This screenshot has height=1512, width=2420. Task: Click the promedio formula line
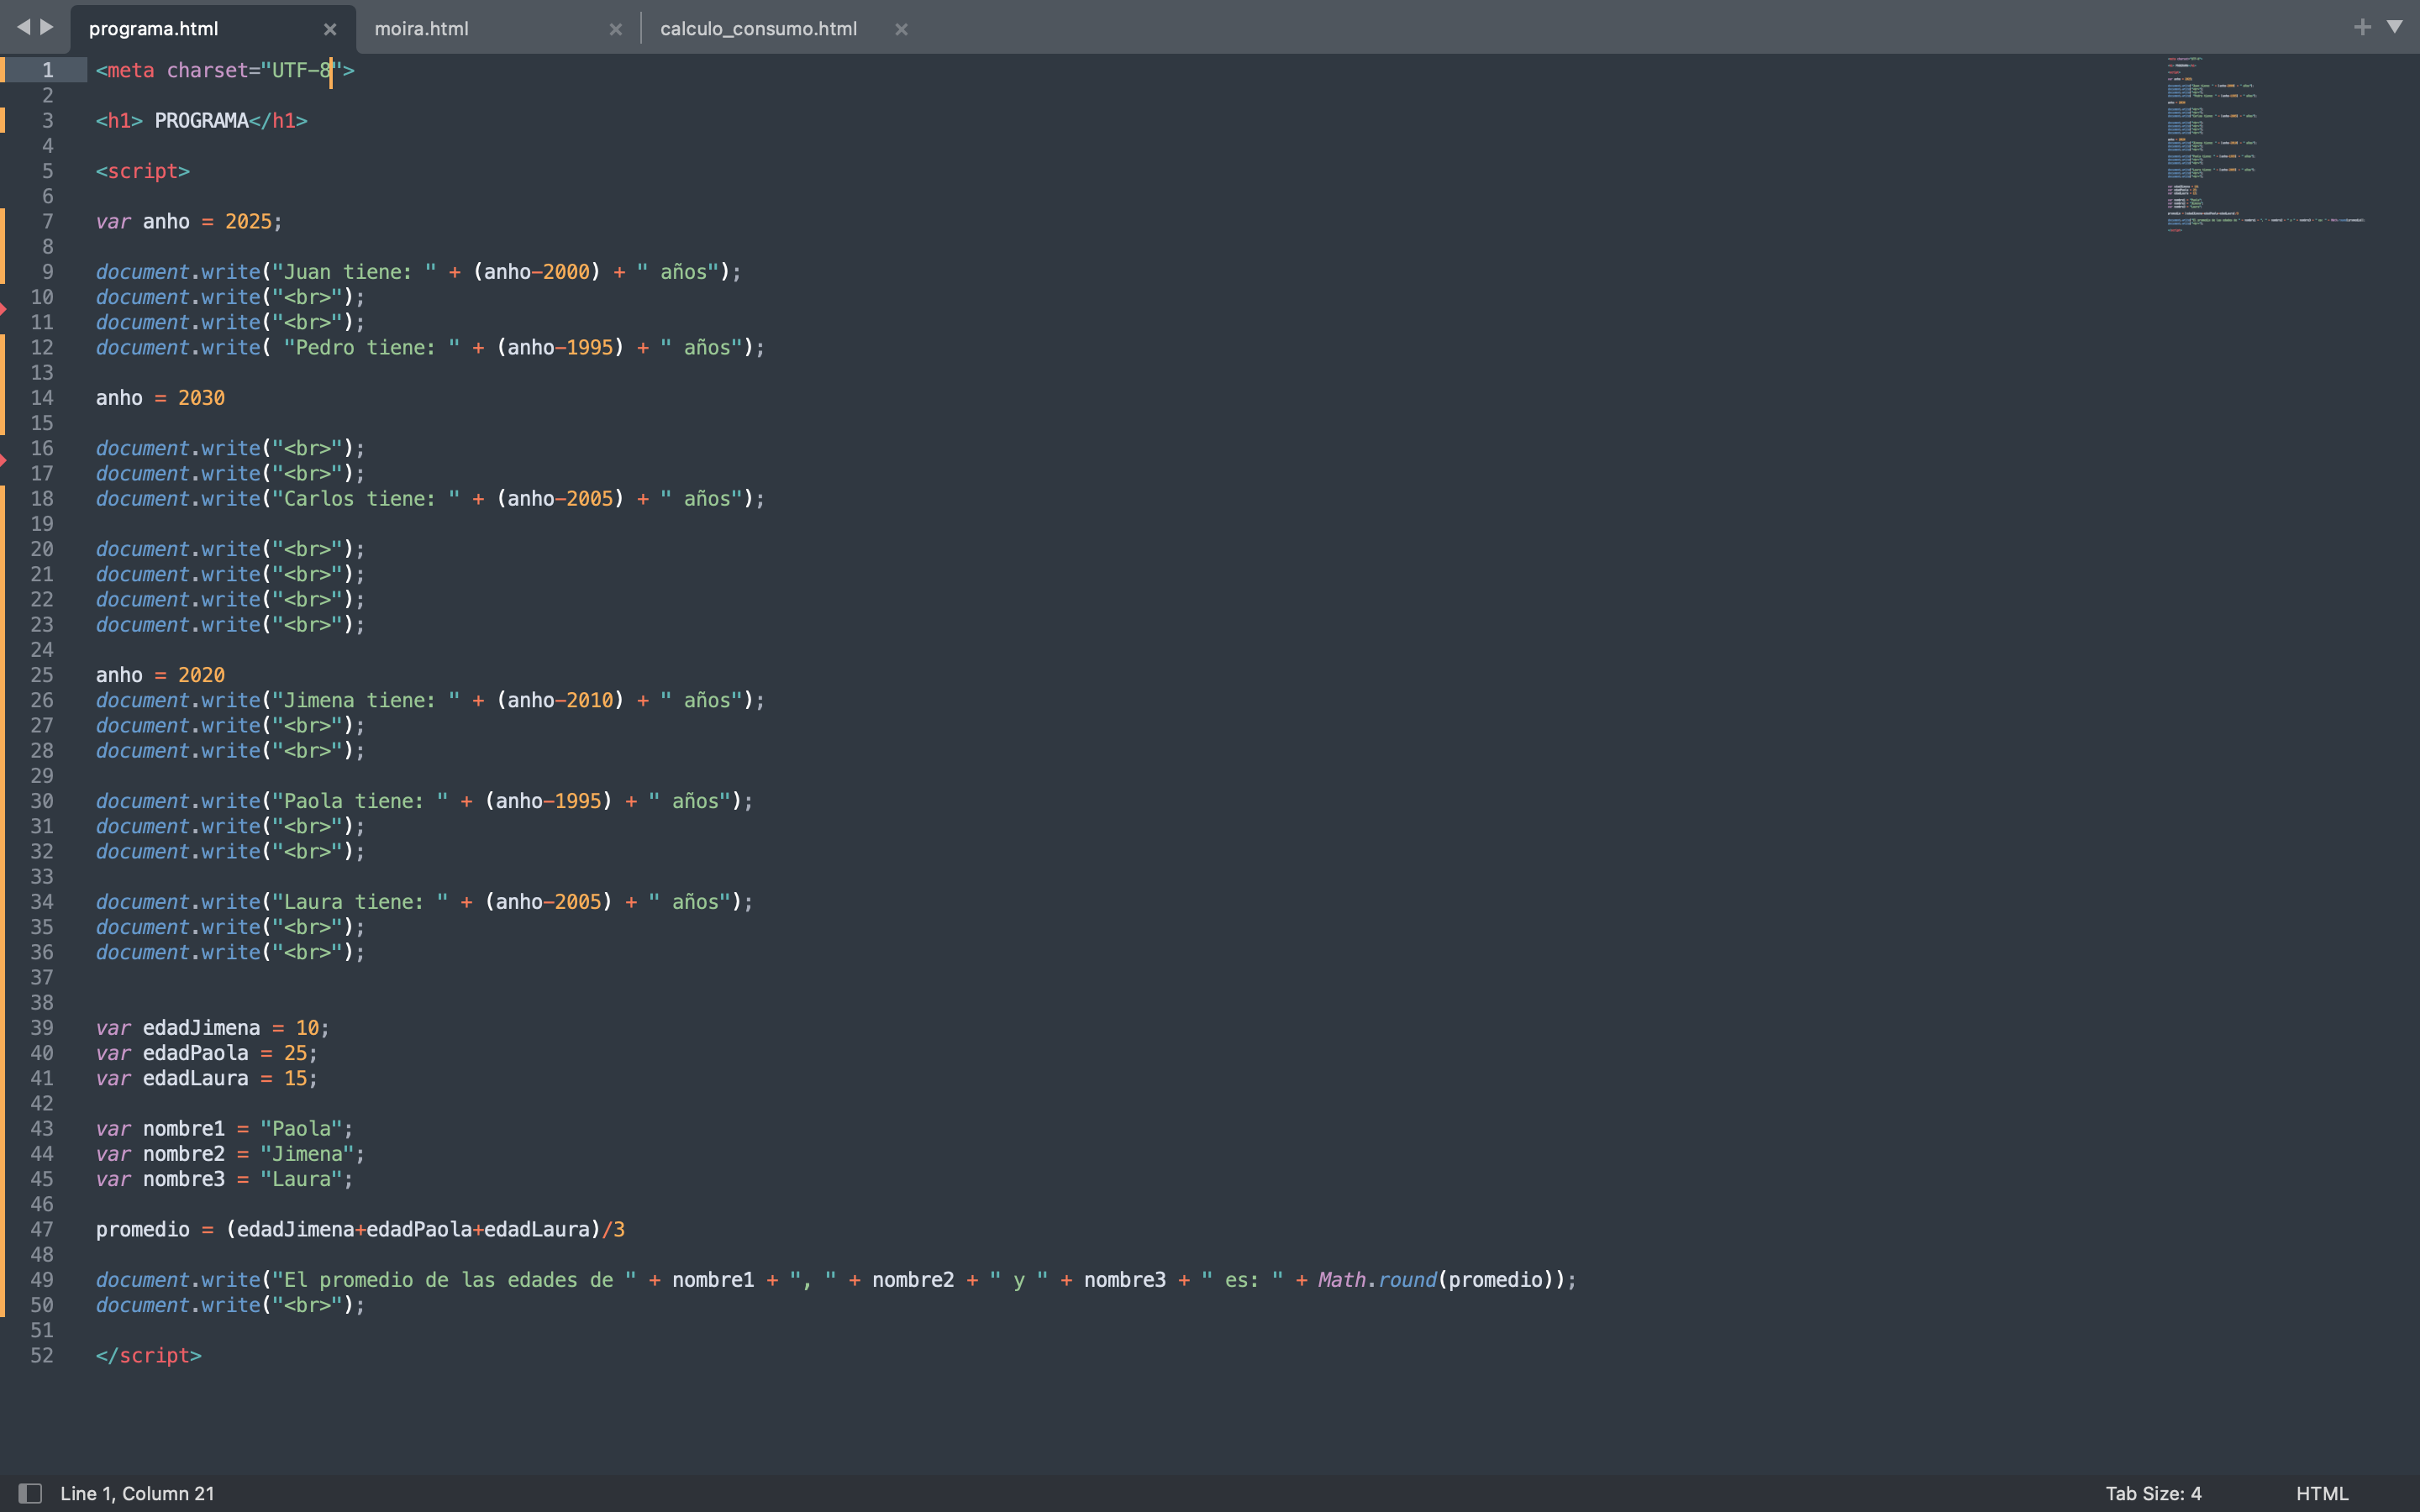click(x=360, y=1229)
